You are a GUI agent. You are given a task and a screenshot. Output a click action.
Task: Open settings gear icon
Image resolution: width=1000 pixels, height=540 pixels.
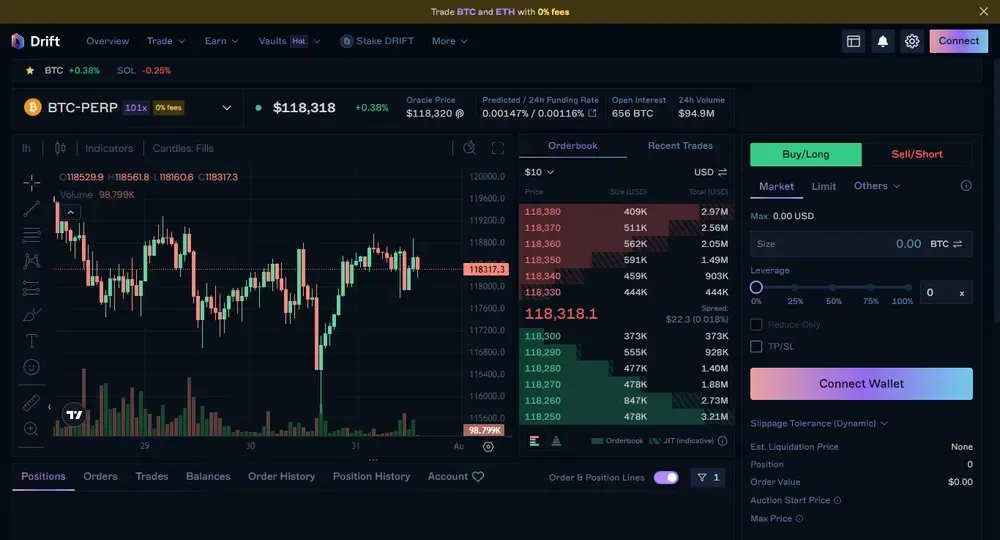912,41
